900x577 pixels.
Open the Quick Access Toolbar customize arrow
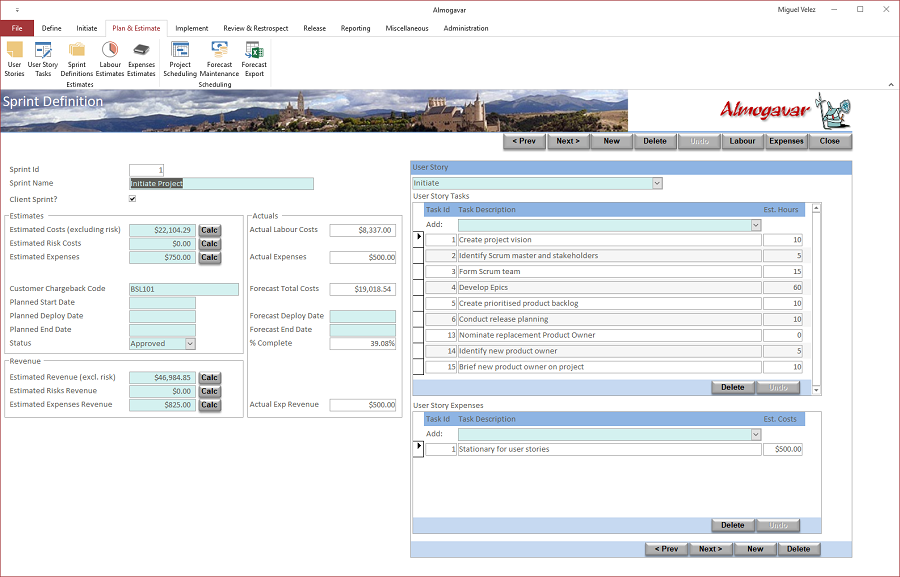point(17,10)
